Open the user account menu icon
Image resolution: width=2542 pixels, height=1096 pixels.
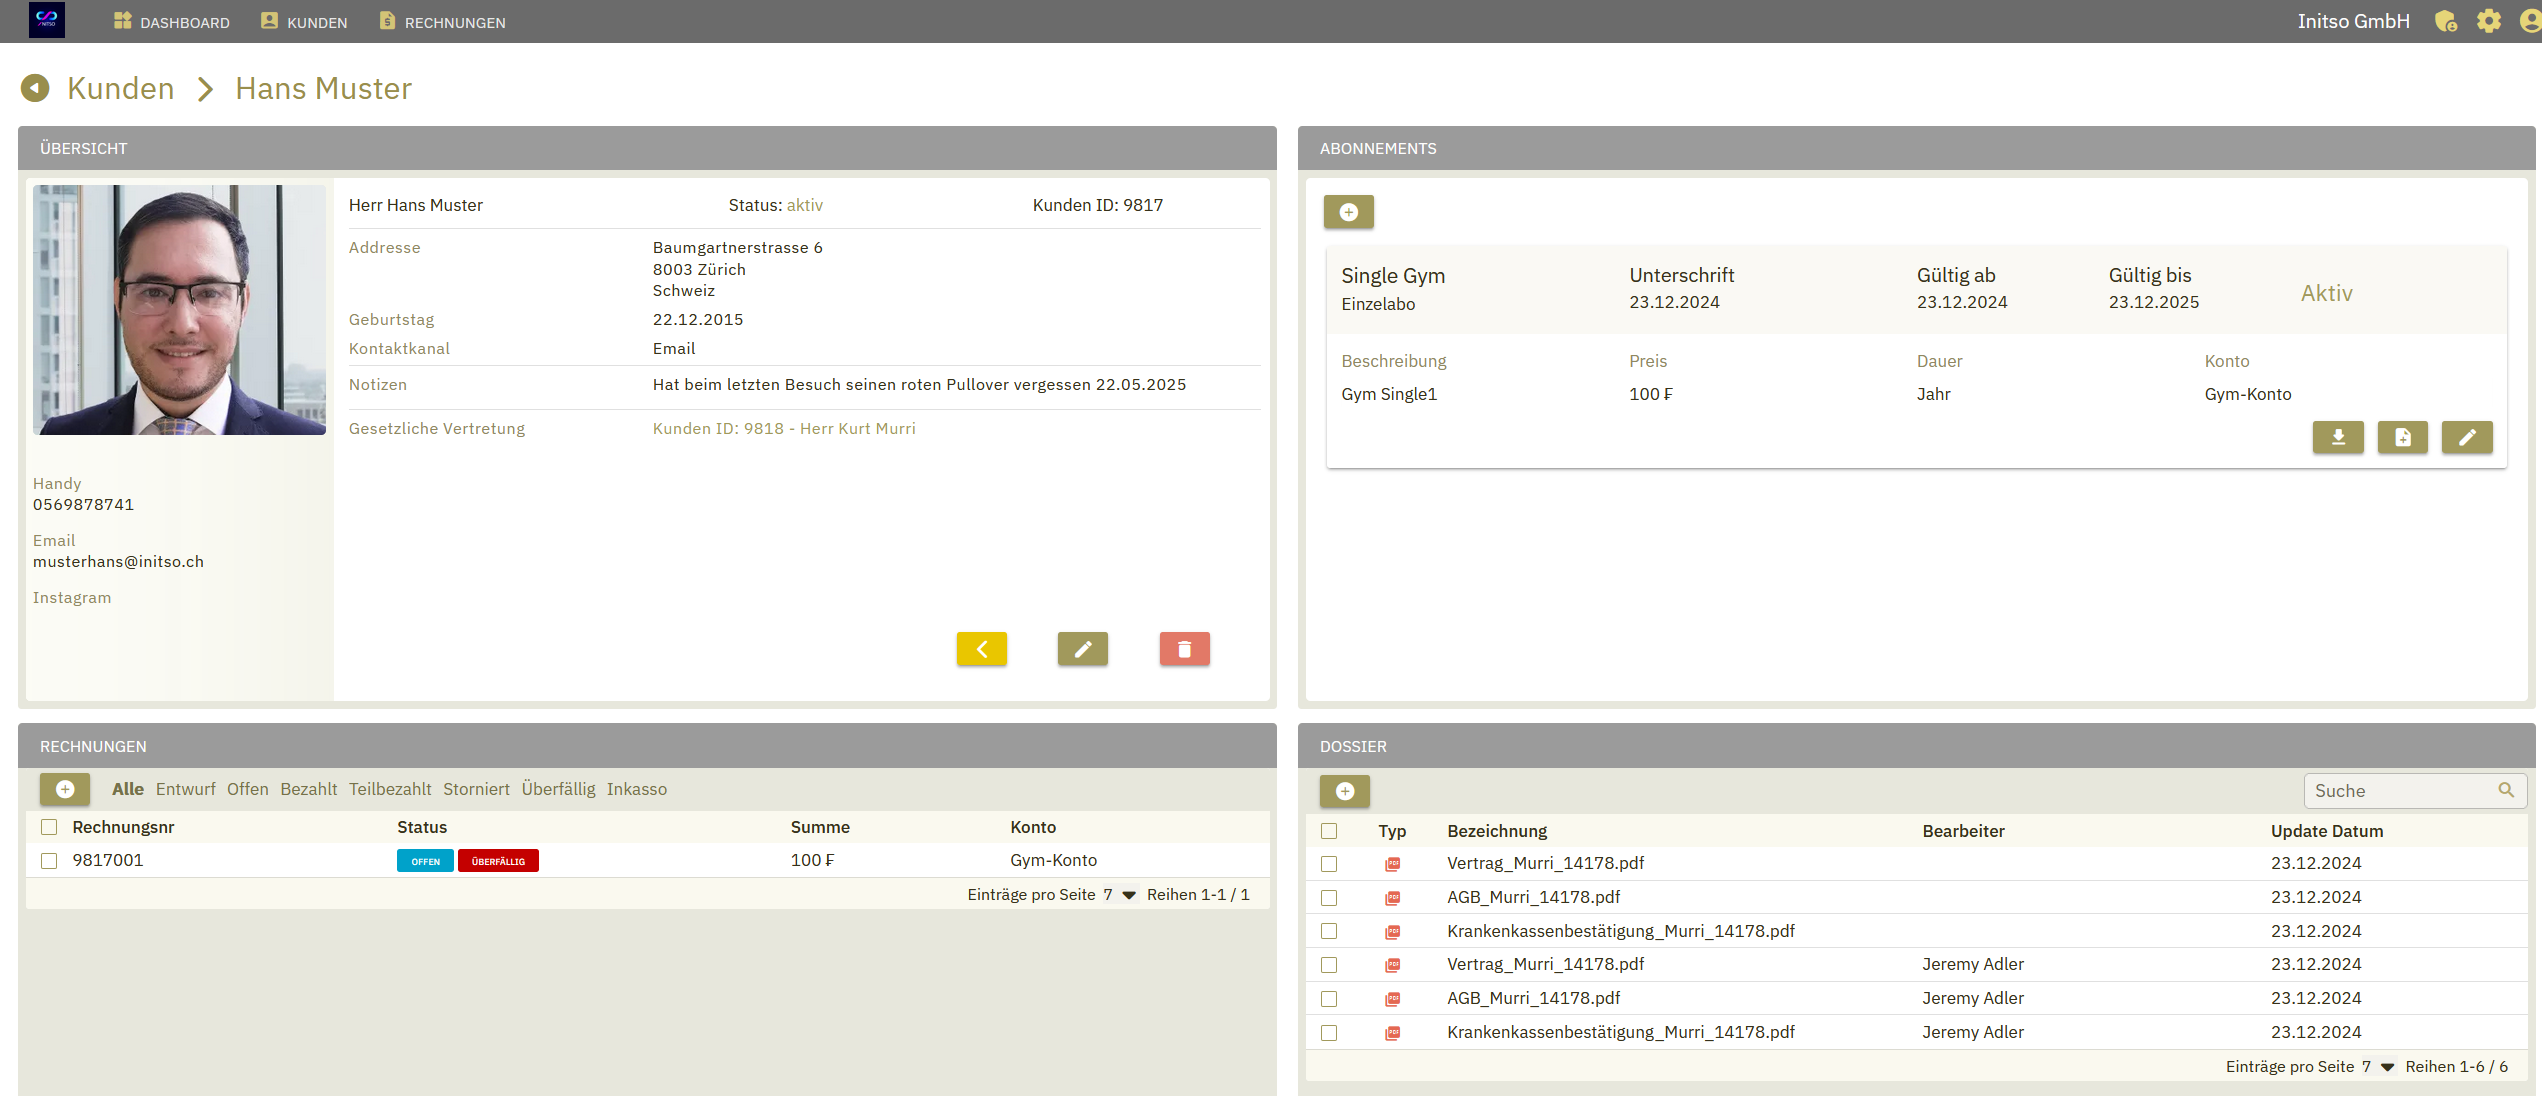click(x=2529, y=21)
